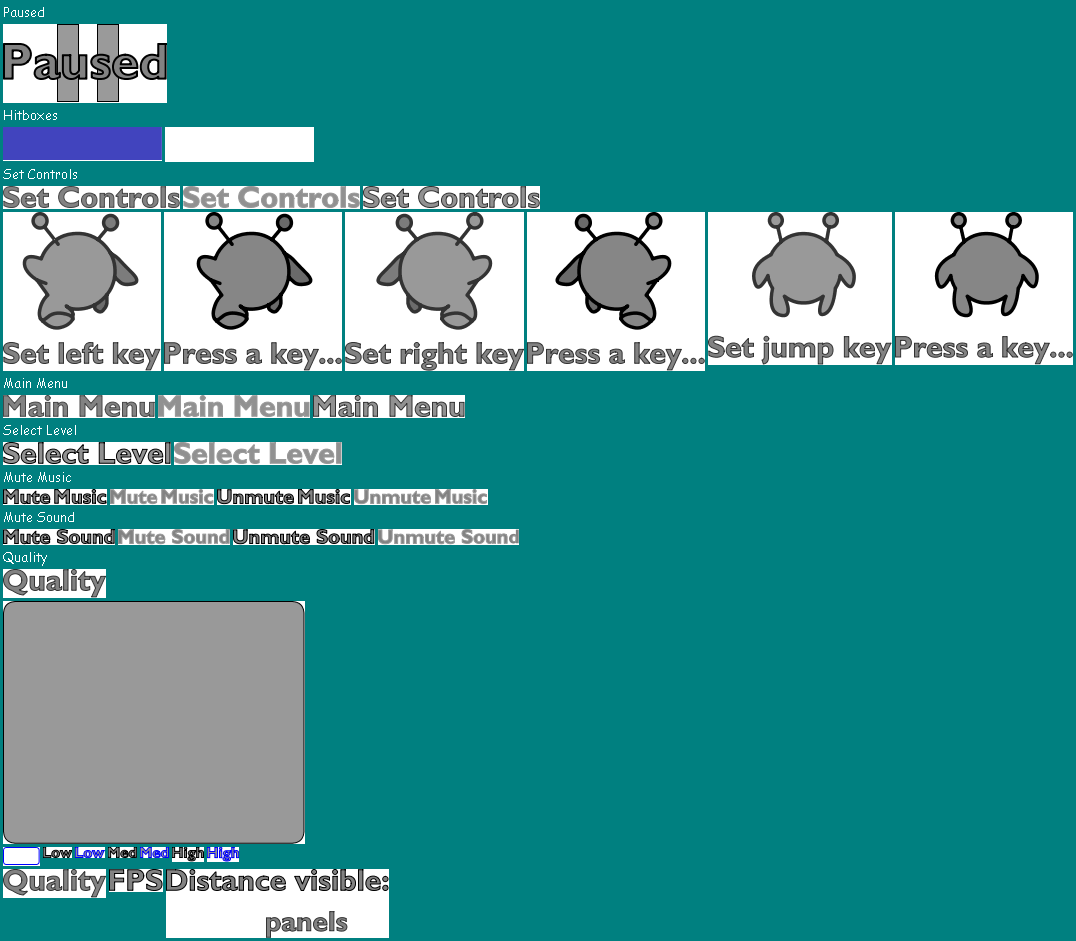Click the small Main Menu section heading
This screenshot has width=1076, height=941.
tap(36, 383)
